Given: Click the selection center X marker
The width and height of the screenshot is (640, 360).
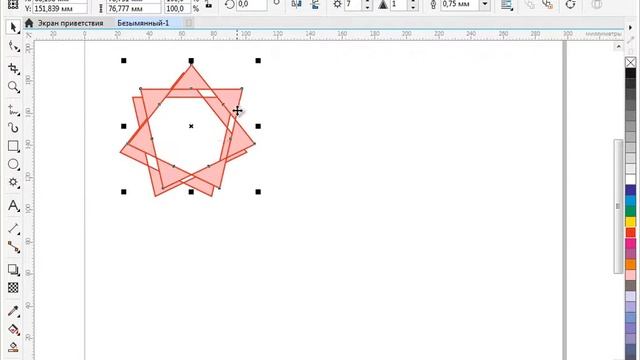Looking at the screenshot, I should click(x=191, y=126).
